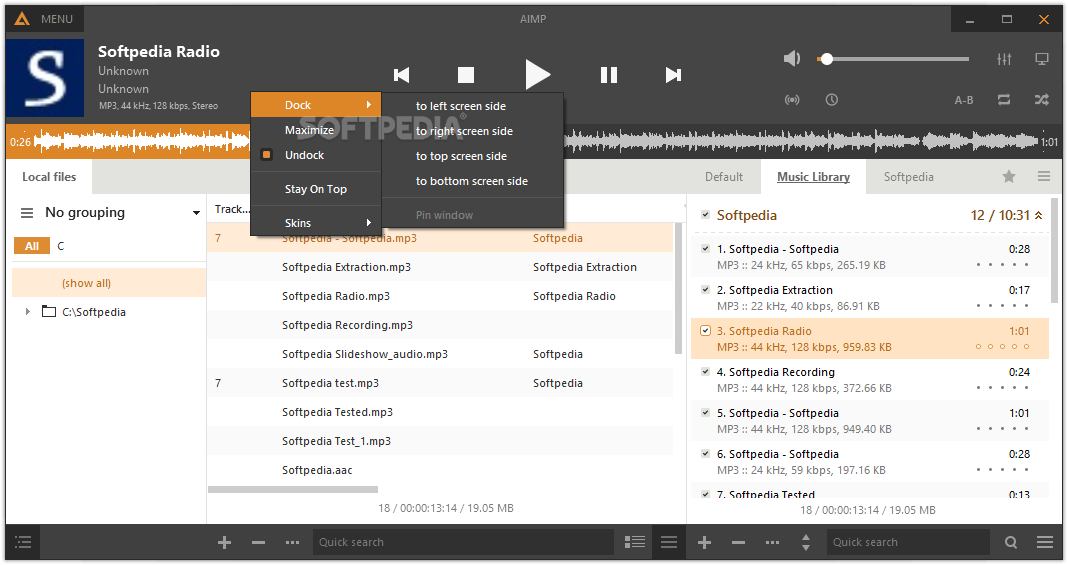Viewport: 1068px width, 565px height.
Task: Uncheck 2. Softpedia Extraction track
Action: [x=705, y=290]
